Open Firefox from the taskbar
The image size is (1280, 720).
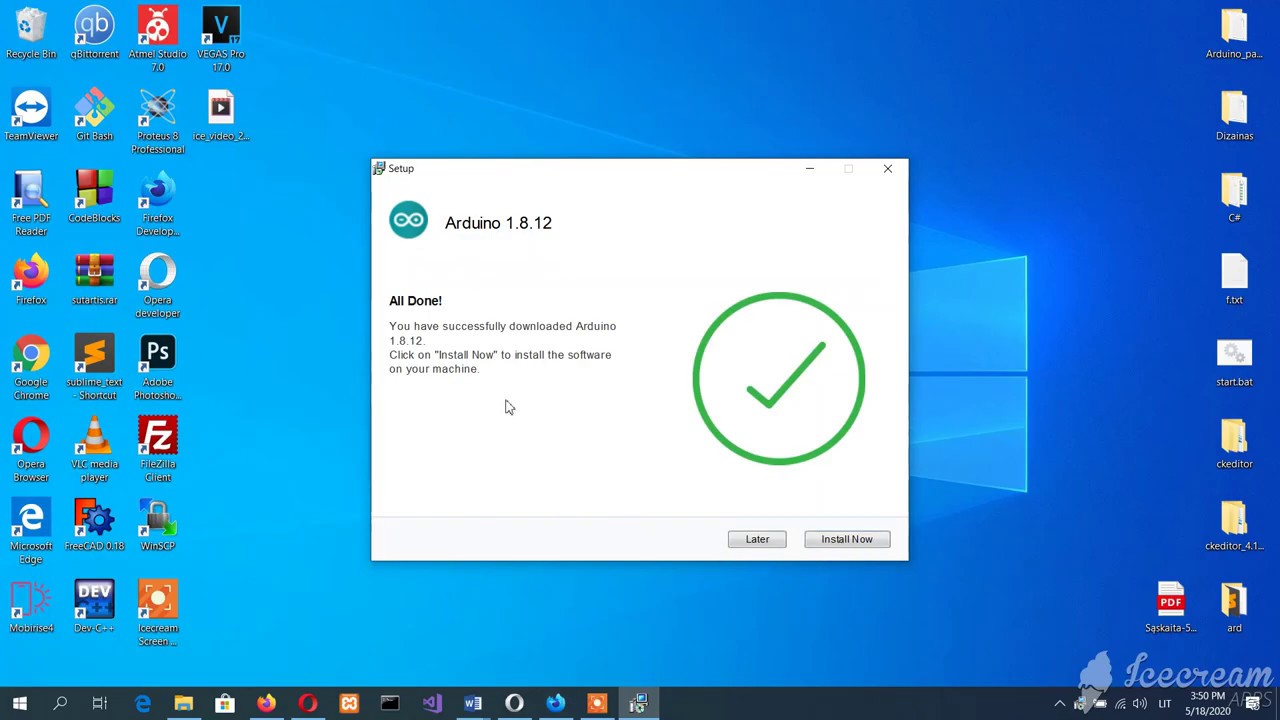pyautogui.click(x=266, y=704)
